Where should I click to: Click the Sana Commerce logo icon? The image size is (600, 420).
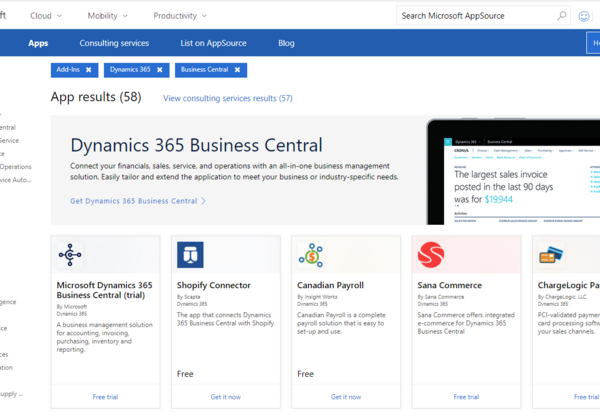click(x=431, y=254)
